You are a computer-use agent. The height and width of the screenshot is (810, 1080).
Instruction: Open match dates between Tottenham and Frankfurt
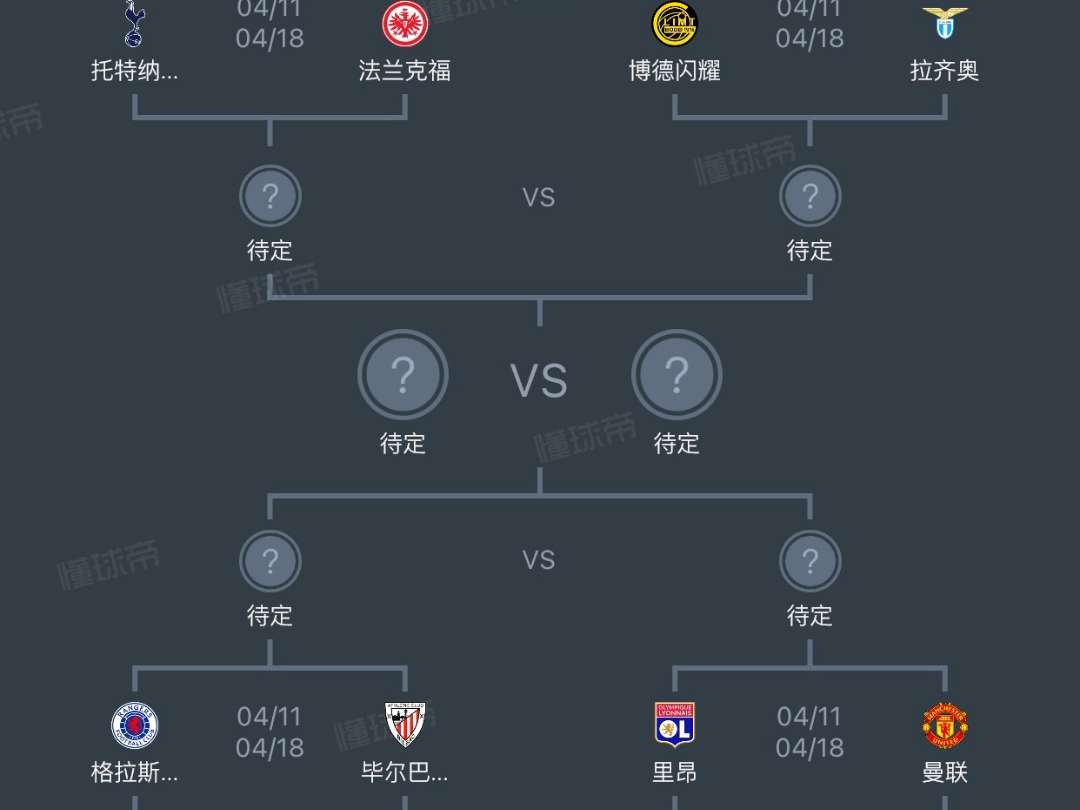[x=269, y=24]
